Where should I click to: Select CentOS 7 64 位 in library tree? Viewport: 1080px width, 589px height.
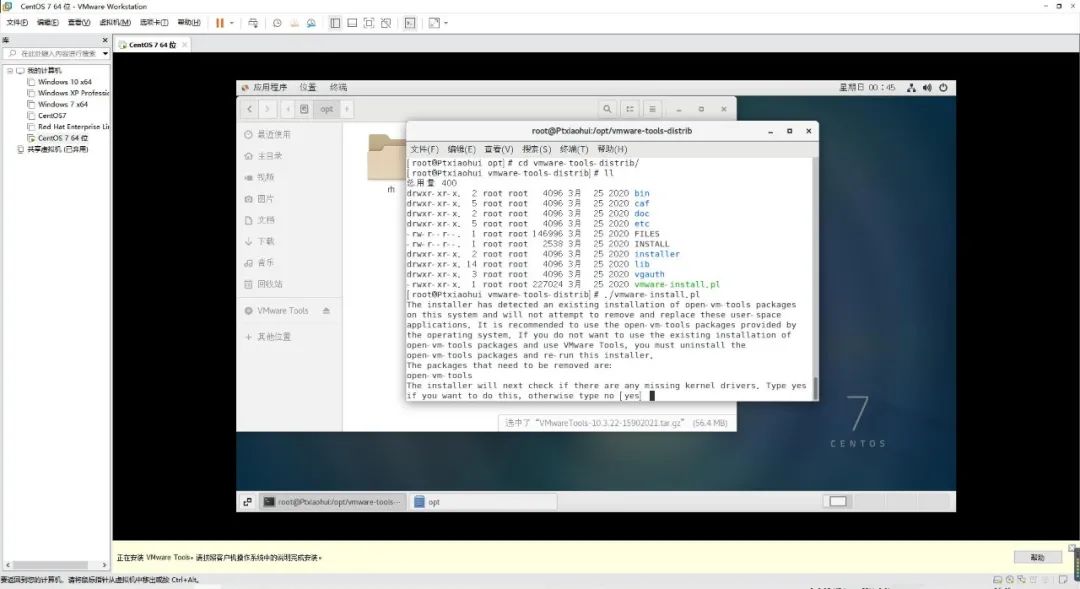coord(63,138)
